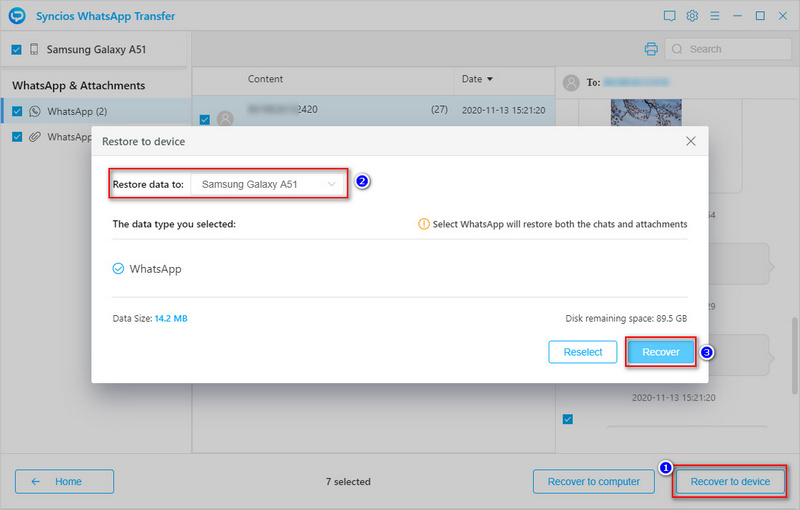The image size is (800, 510).
Task: Click the 7 selected status text
Action: tap(348, 481)
